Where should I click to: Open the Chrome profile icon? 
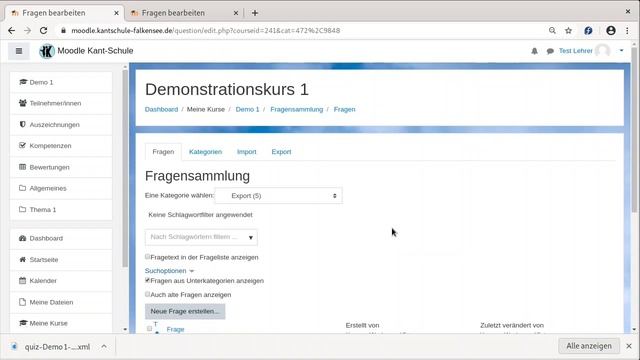(x=611, y=31)
